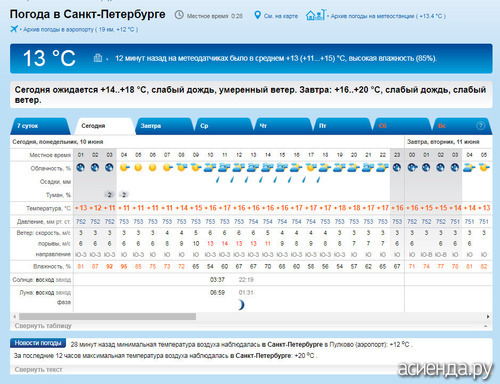This screenshot has width=500, height=384.
Task: Click humidity value 62
Action: pyautogui.click(x=368, y=266)
